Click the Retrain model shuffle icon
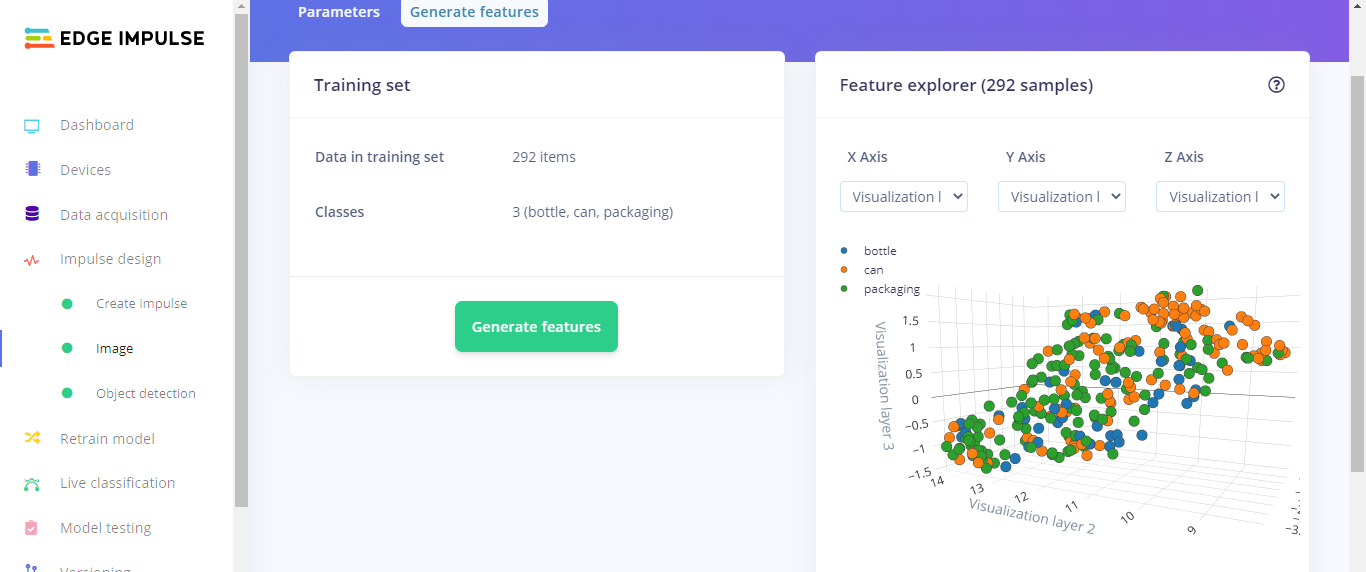Screen dimensions: 1366x572 (32, 439)
